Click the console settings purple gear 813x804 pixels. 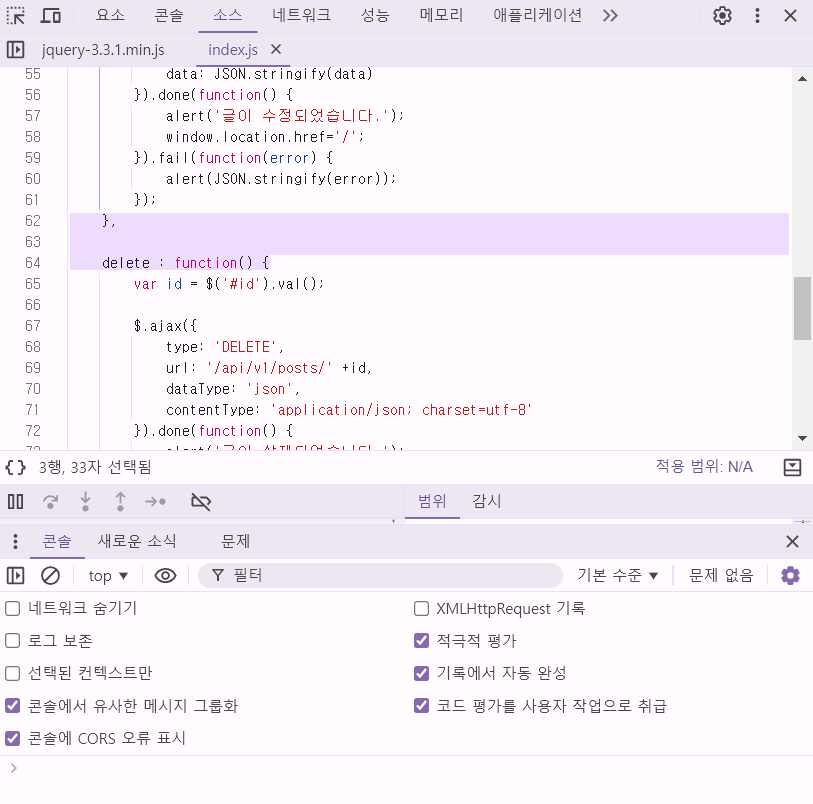point(790,575)
